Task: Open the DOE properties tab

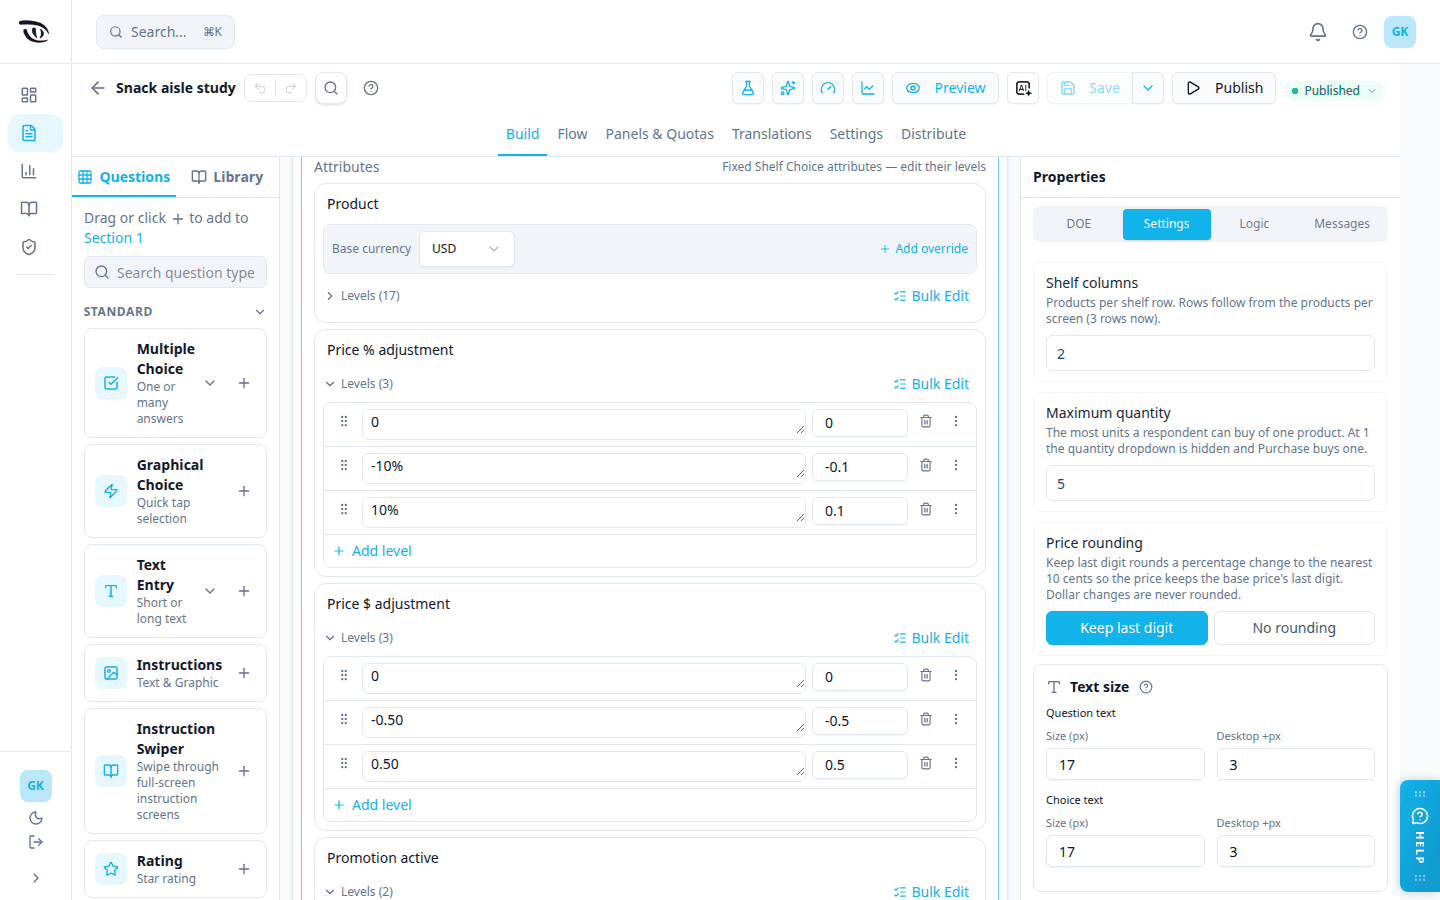Action: (x=1079, y=224)
